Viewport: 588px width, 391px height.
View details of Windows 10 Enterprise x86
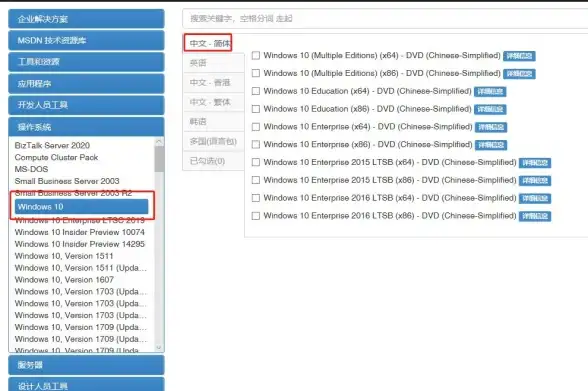tap(491, 145)
